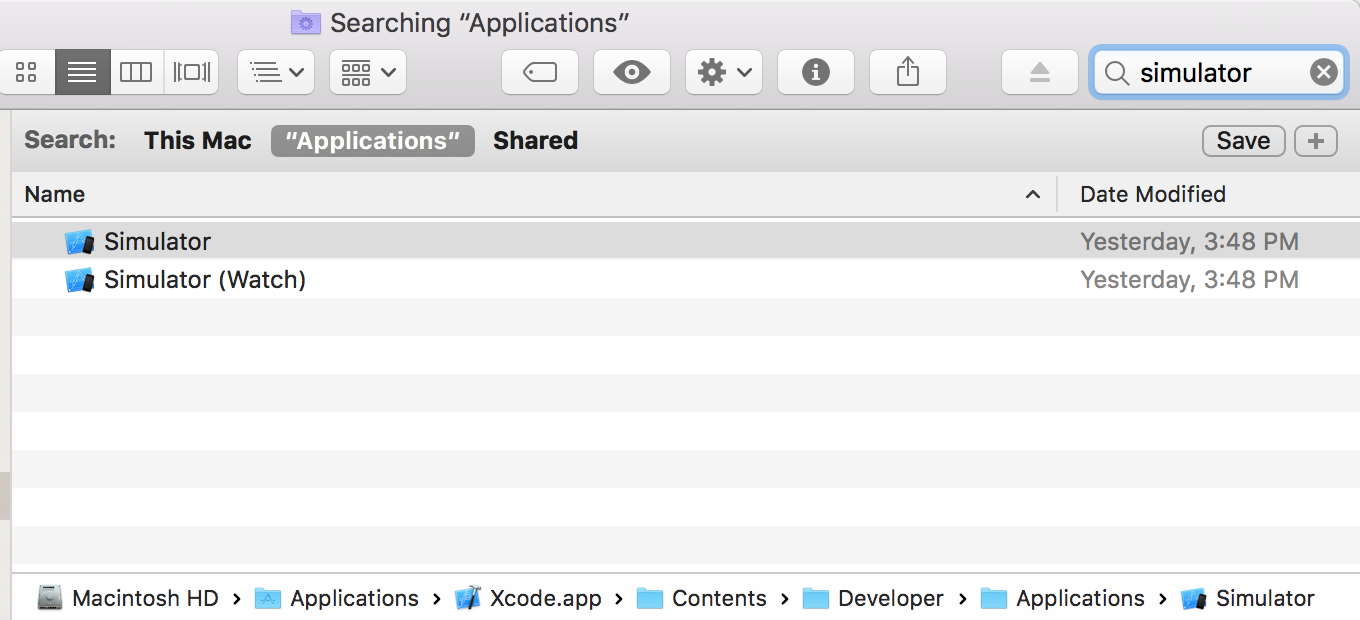Click the Developer folder icon

(x=816, y=598)
